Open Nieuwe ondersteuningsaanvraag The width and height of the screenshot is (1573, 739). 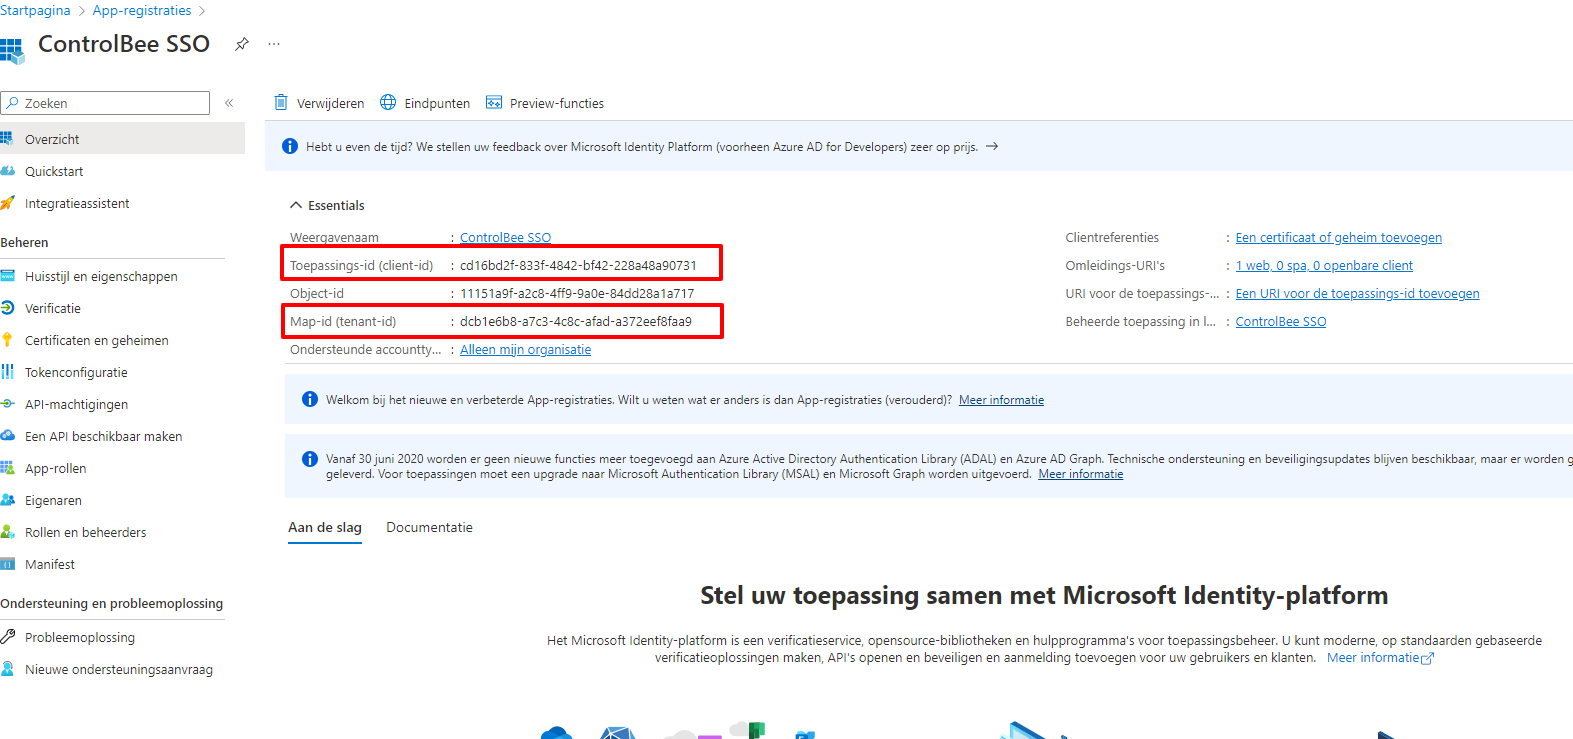pos(119,669)
